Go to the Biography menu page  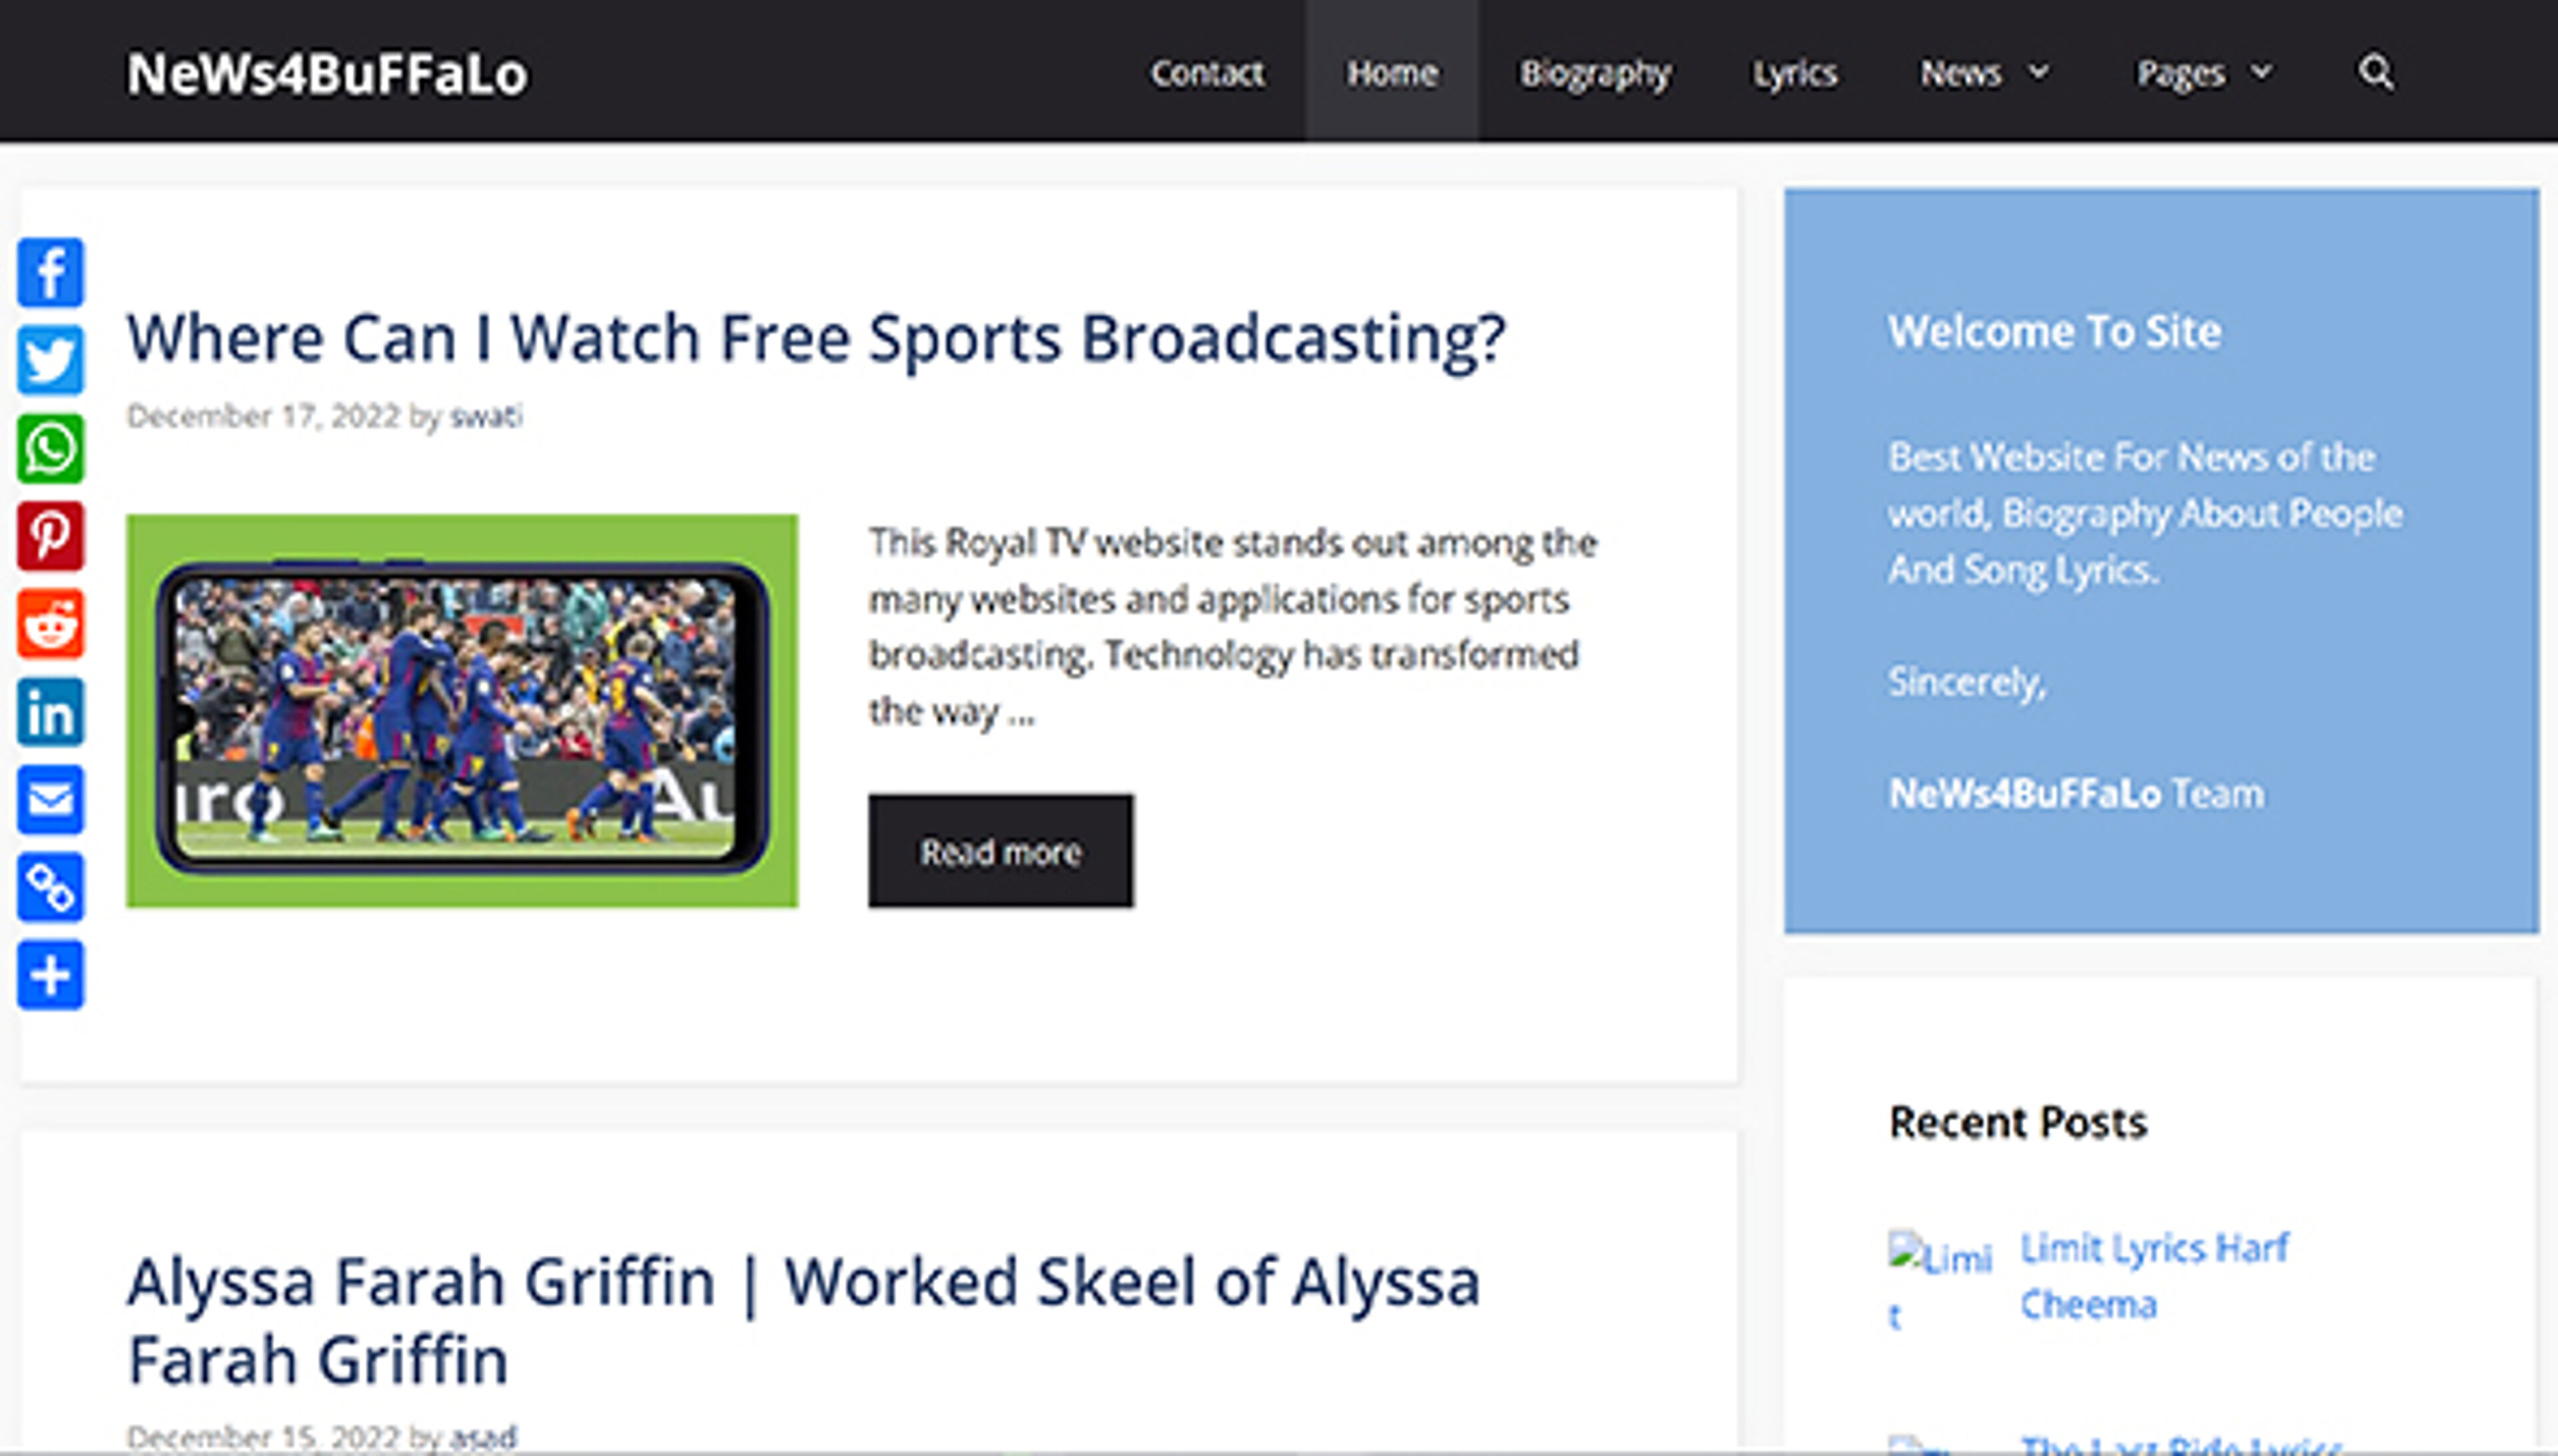point(1595,72)
